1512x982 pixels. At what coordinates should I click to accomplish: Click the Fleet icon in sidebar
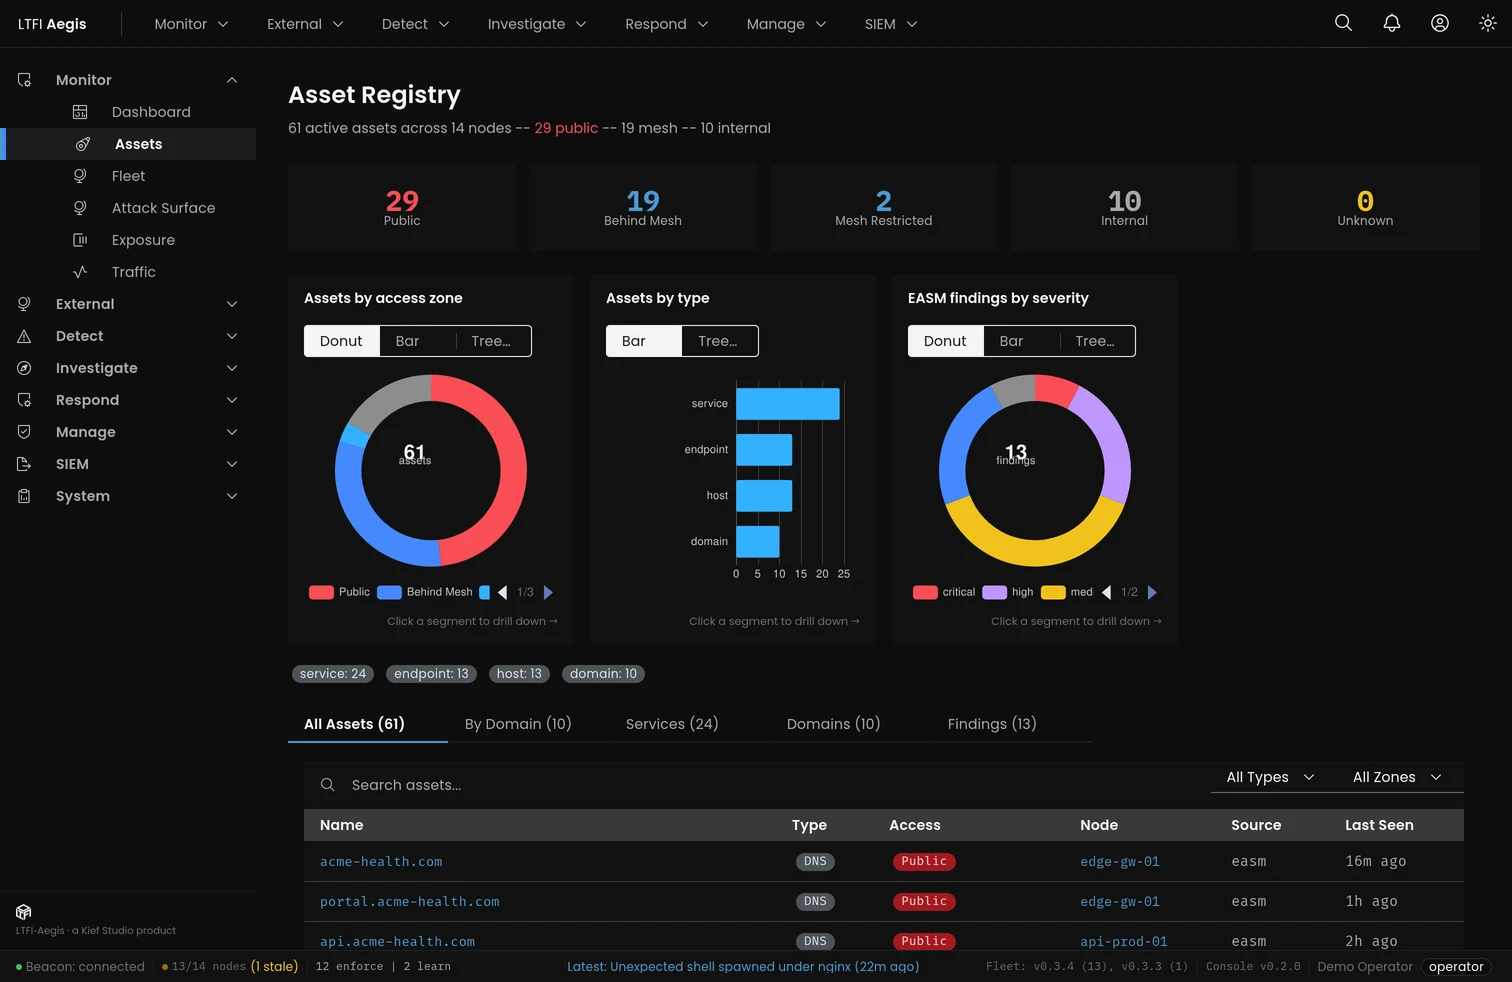tap(80, 176)
